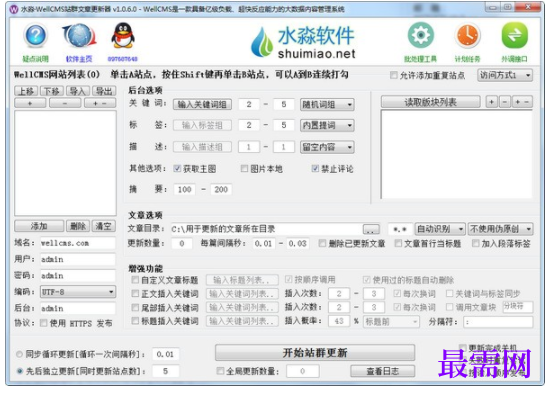Image resolution: width=550 pixels, height=395 pixels.
Task: Enable 自定义文章标题 checkbox
Action: (135, 280)
